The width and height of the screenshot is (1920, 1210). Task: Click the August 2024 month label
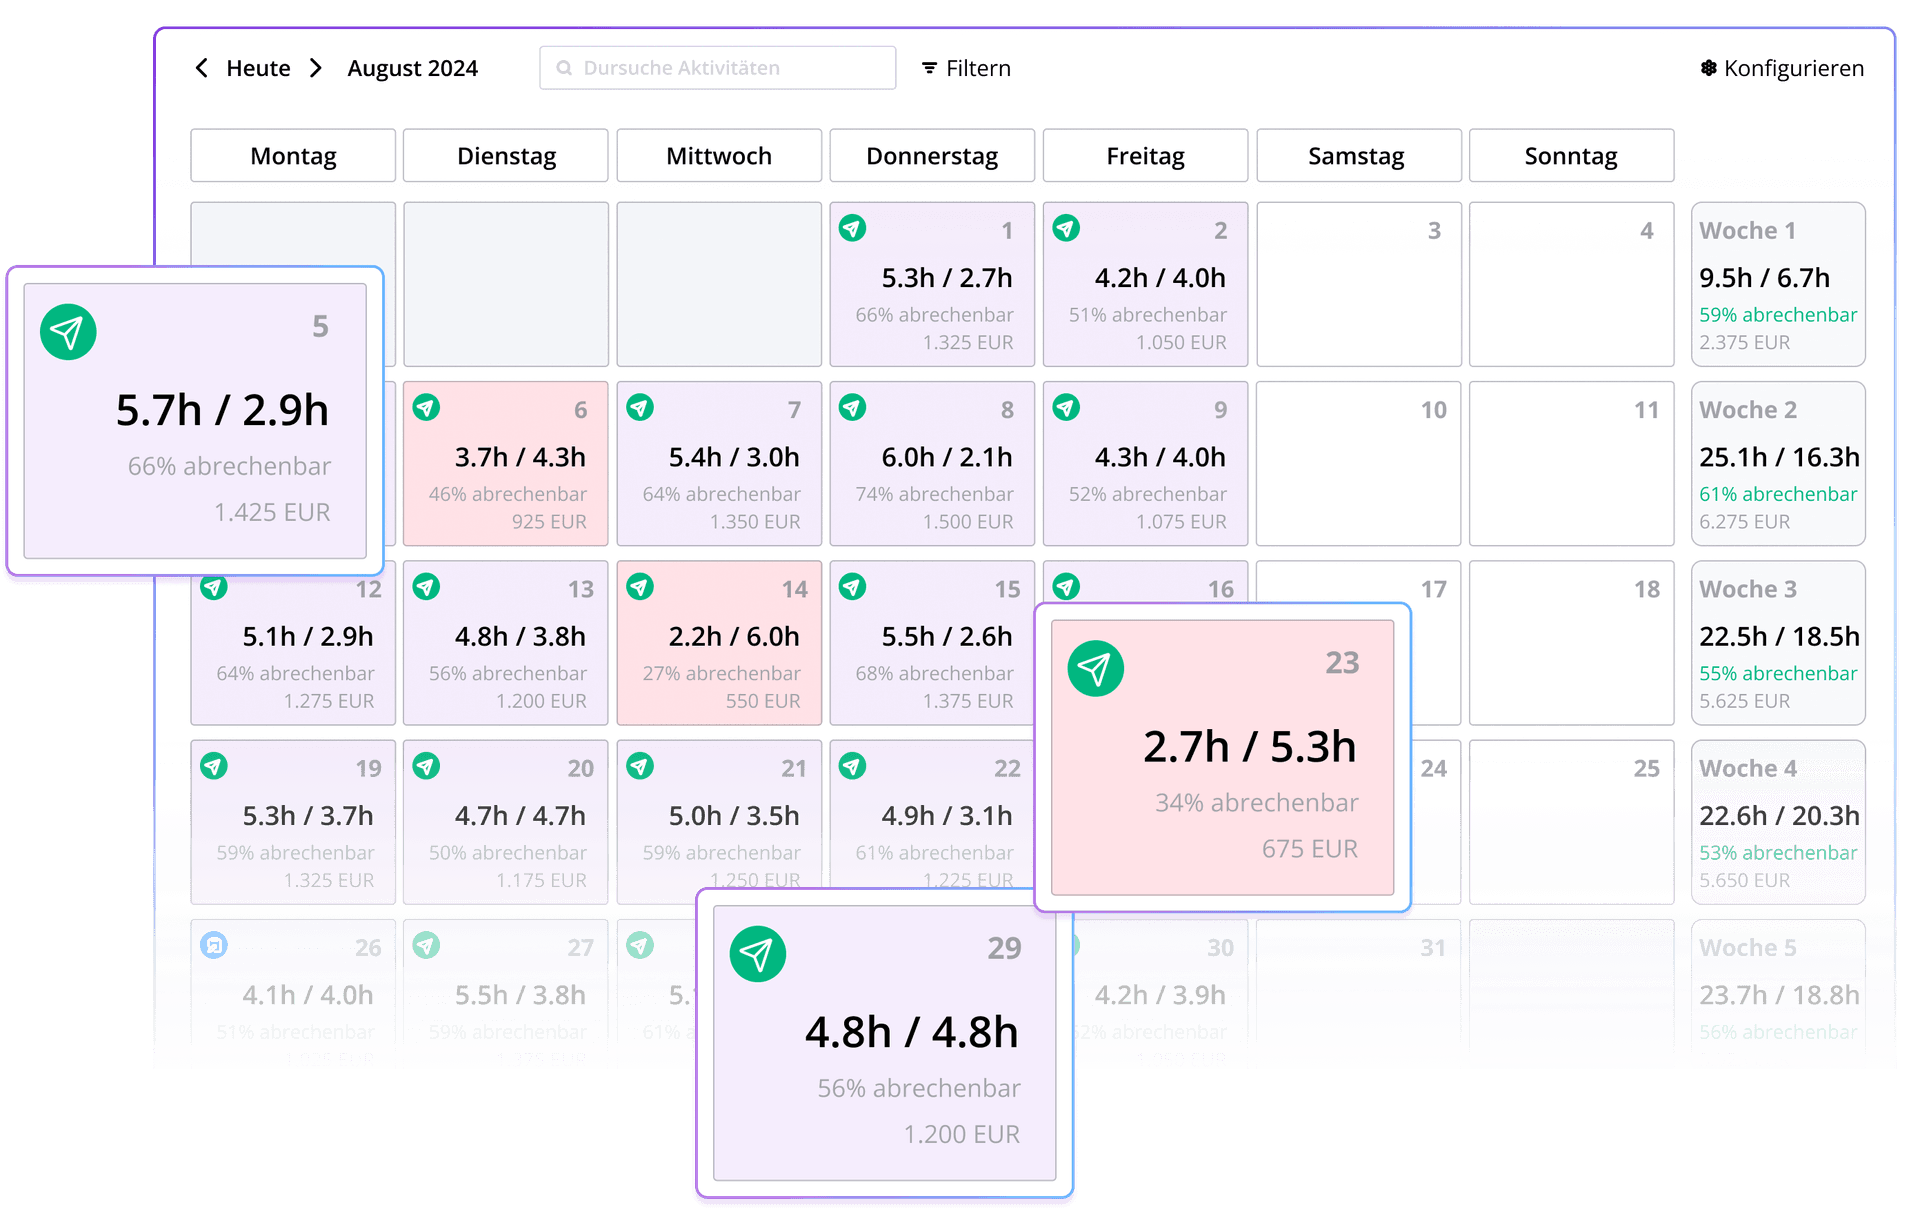[x=412, y=68]
